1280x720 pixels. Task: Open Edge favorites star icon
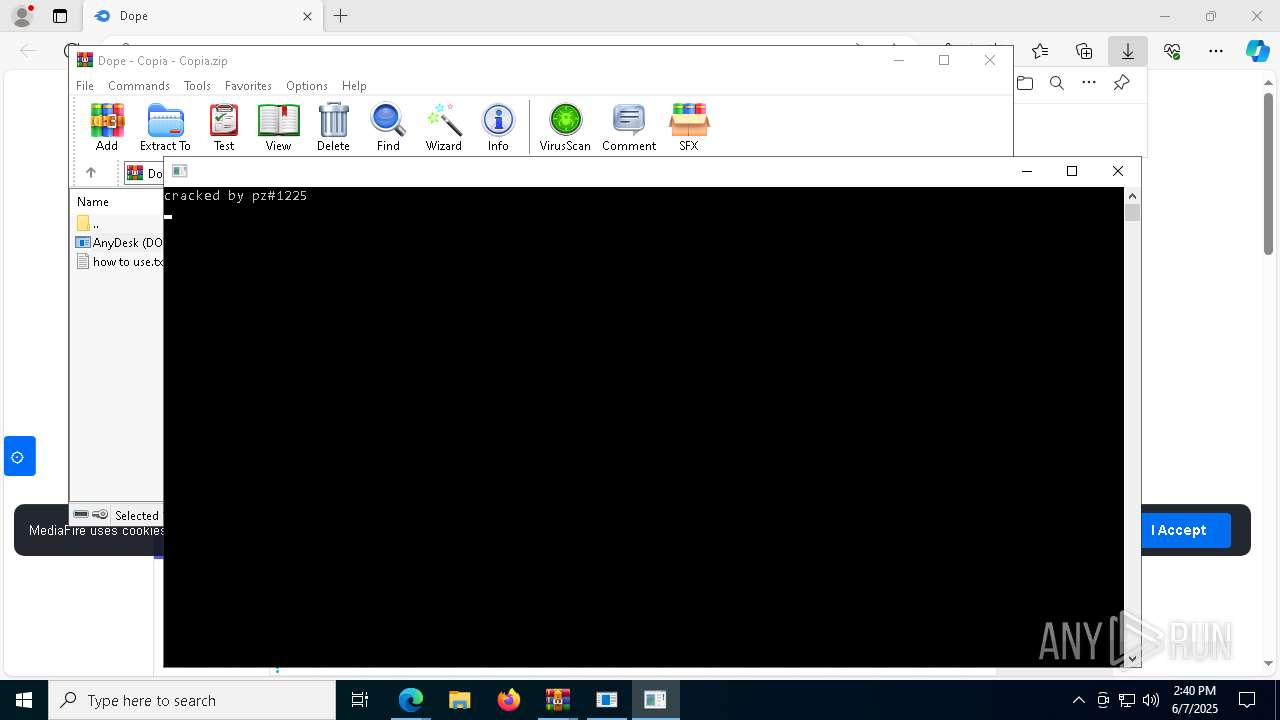click(1040, 51)
